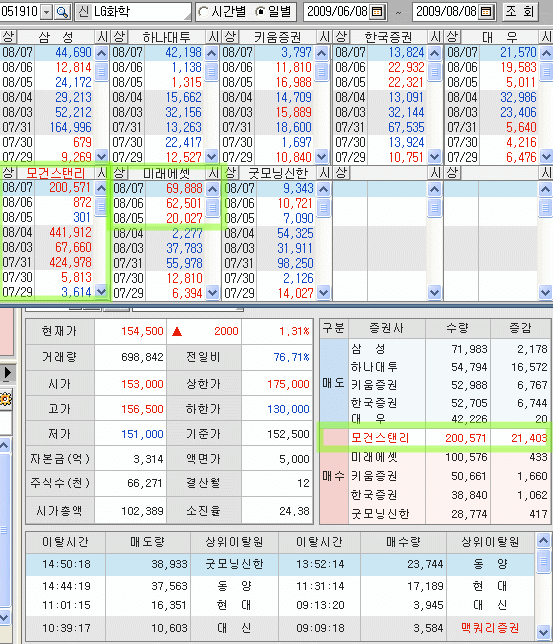Viewport: 553px width, 644px height.
Task: Select the 14:50:18 이탈시간 row
Action: coord(280,564)
